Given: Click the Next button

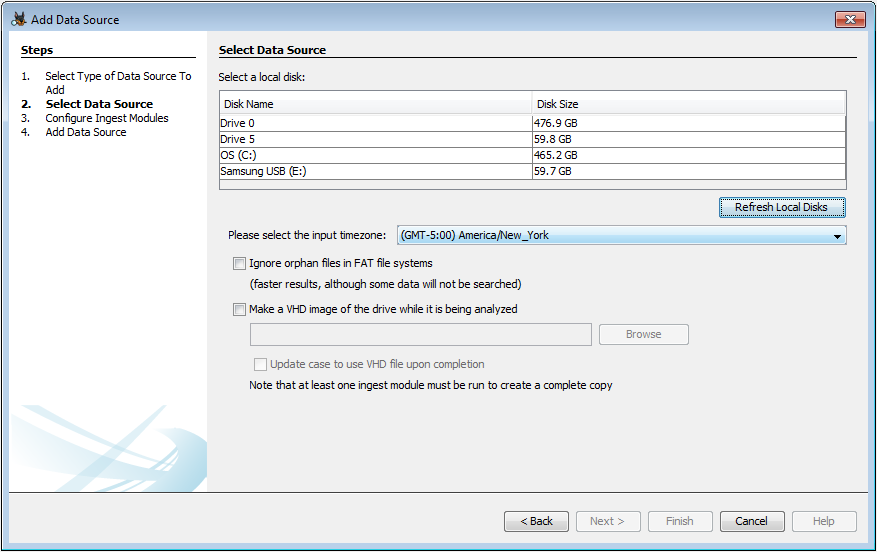Looking at the screenshot, I should (607, 521).
